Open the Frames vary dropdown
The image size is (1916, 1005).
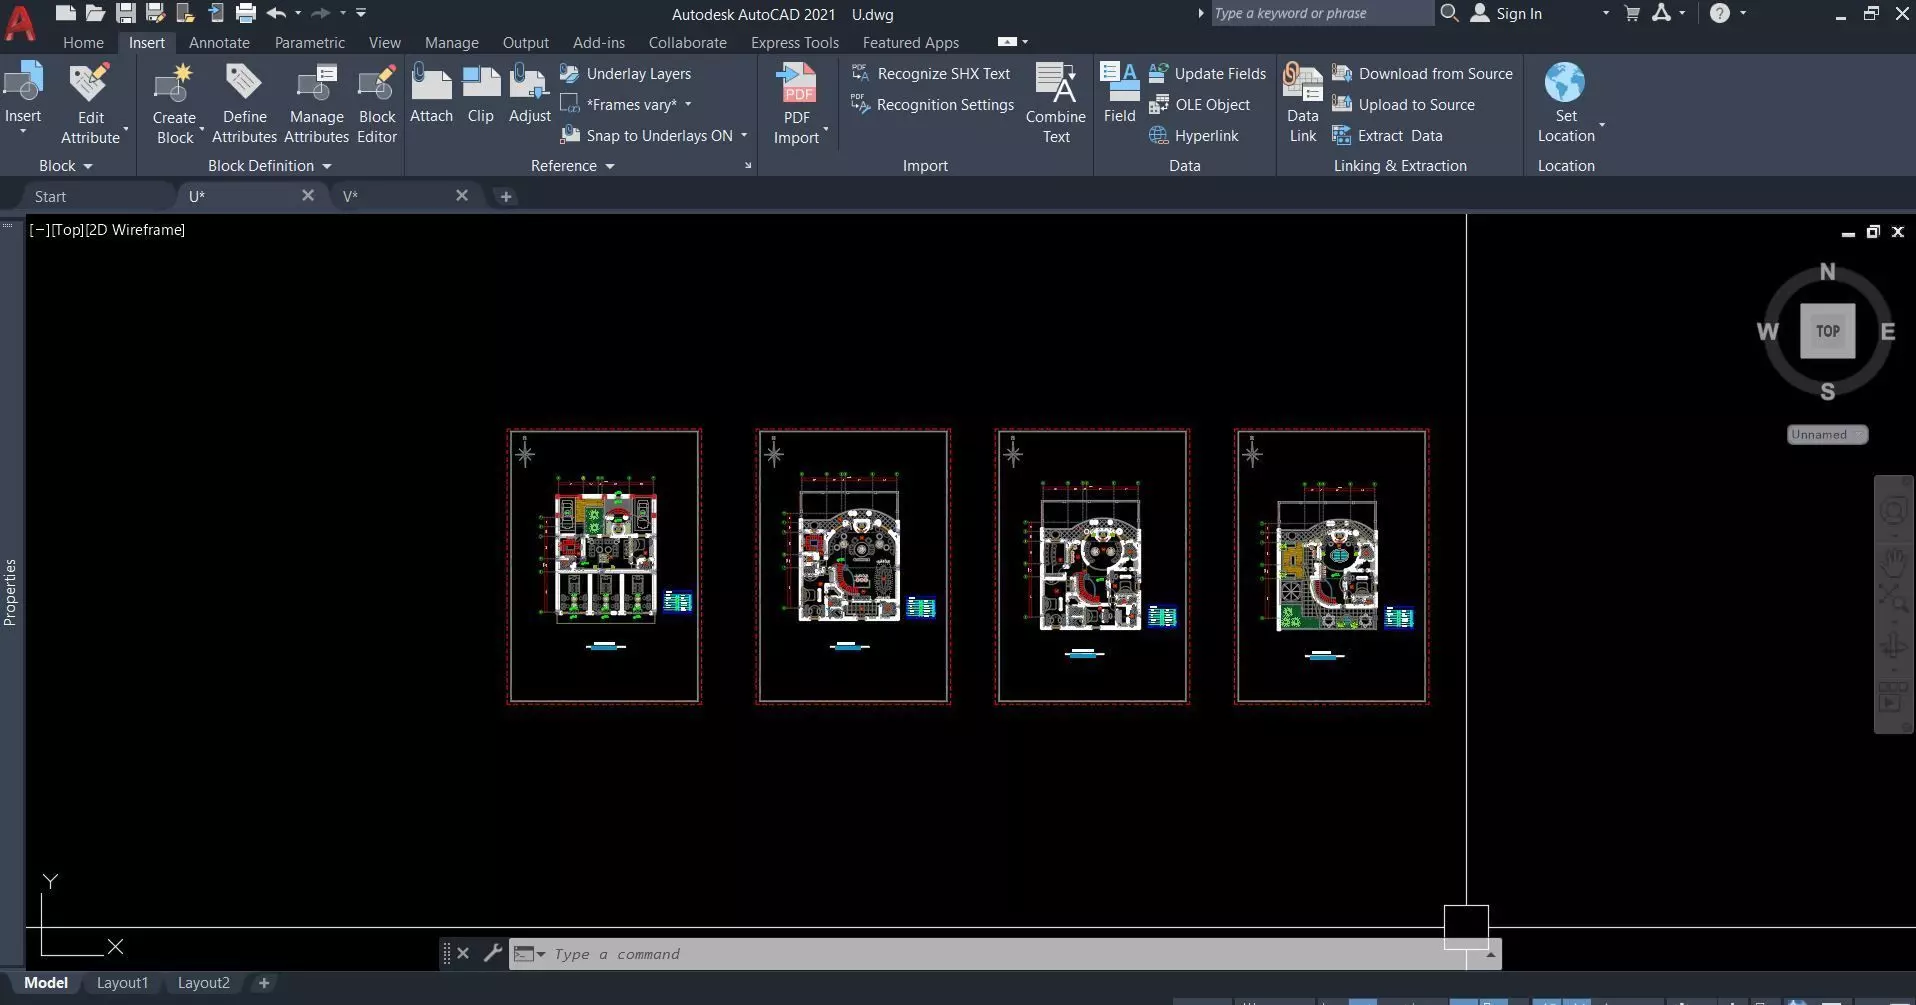point(688,105)
